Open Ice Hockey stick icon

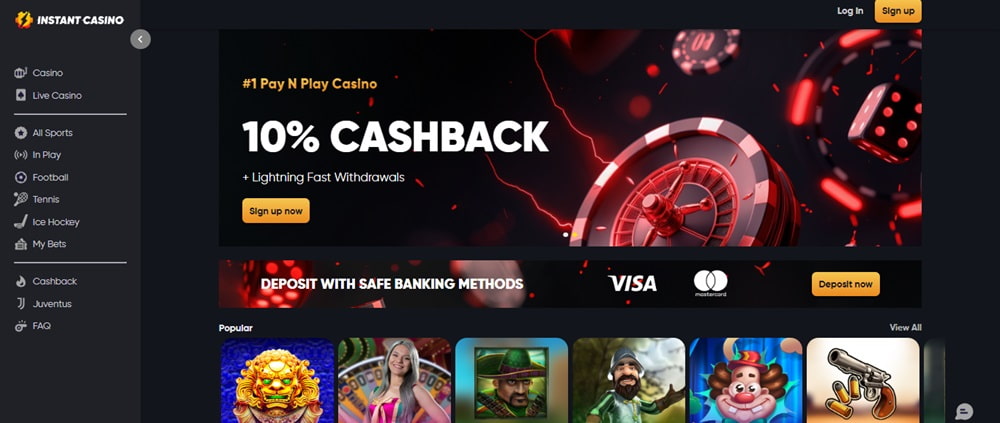pos(20,222)
